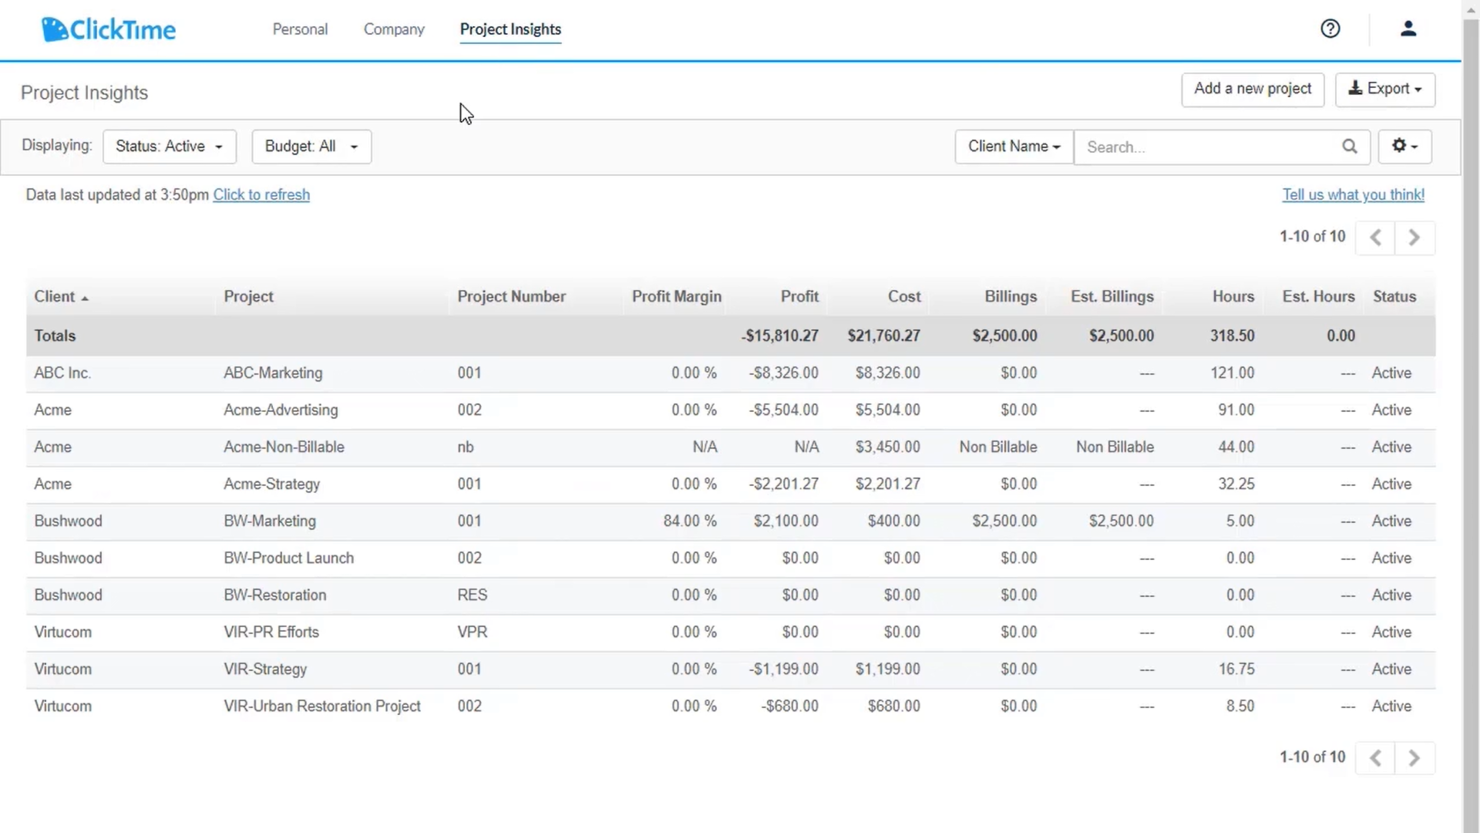
Task: Open the Status: Active filter dropdown
Action: coord(168,146)
